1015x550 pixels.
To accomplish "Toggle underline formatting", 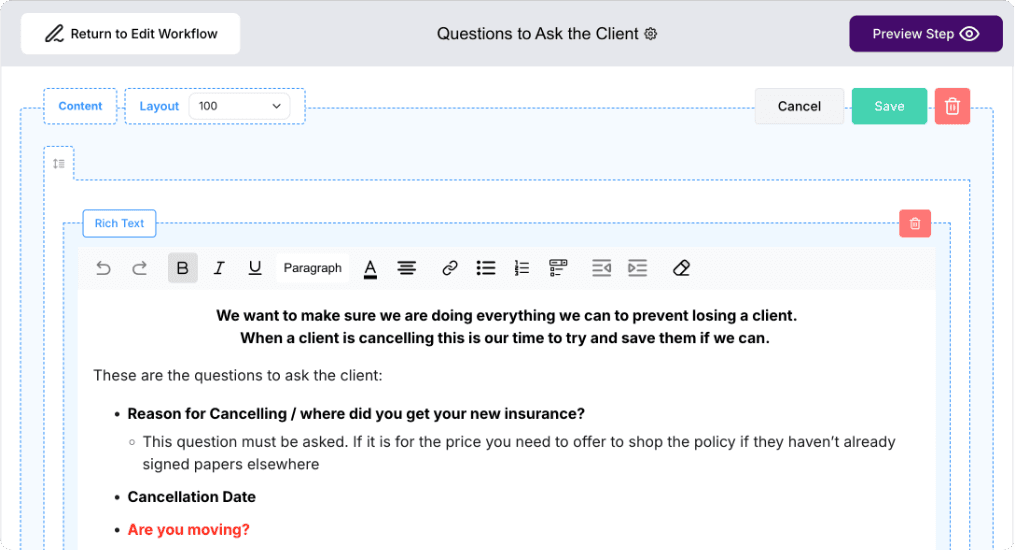I will click(x=255, y=268).
